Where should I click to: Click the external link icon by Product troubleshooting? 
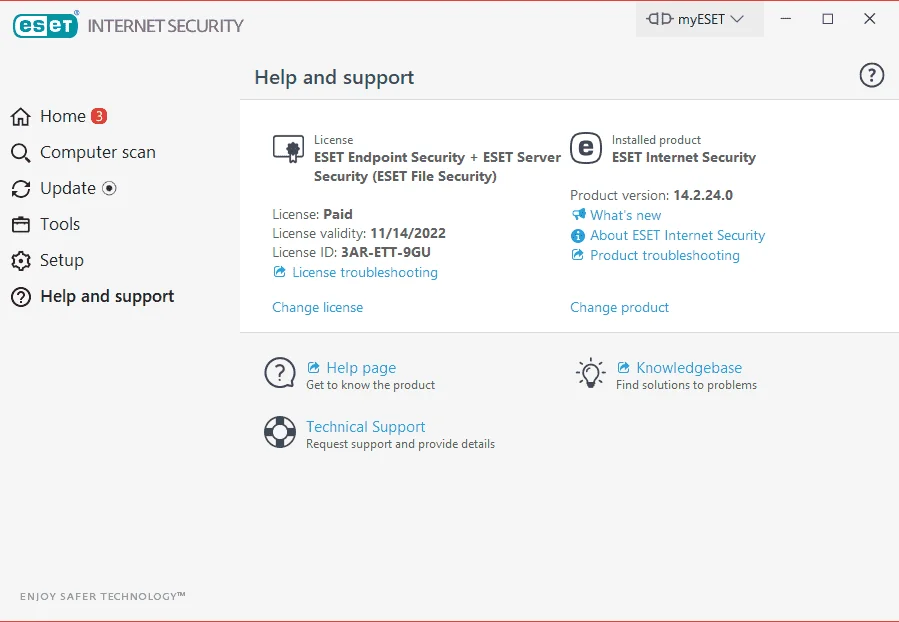(577, 255)
